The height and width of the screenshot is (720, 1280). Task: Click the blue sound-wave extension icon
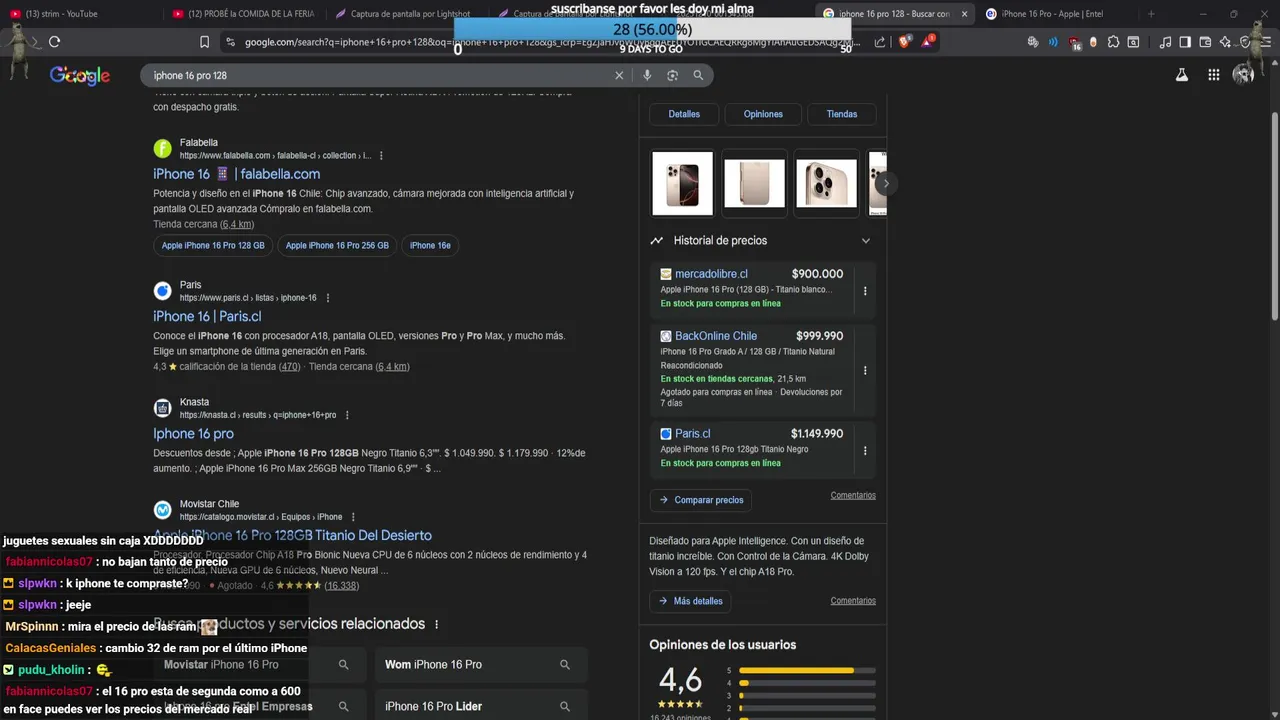(x=1053, y=42)
